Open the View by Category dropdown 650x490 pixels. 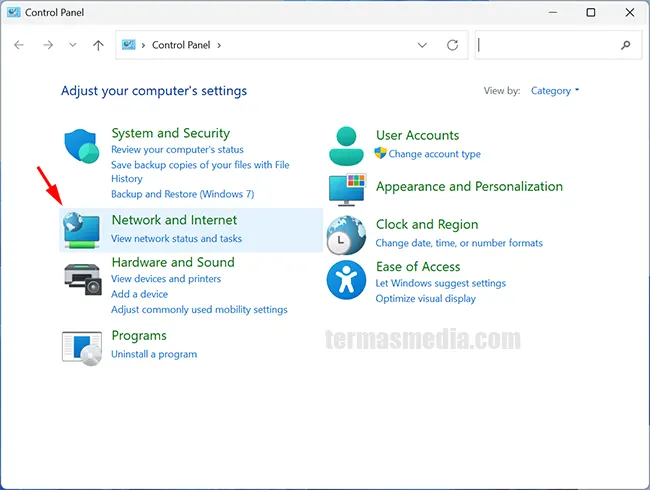[555, 91]
